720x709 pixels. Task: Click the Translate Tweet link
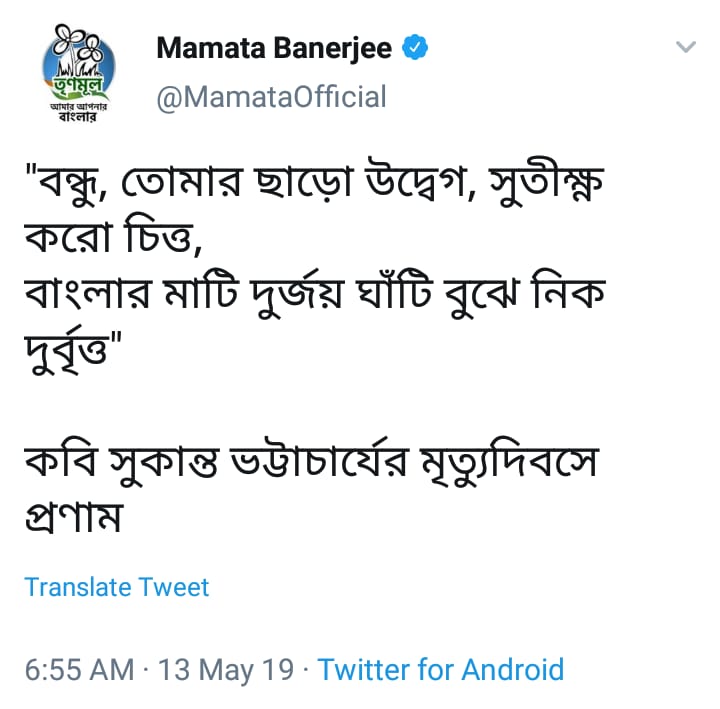tap(117, 587)
